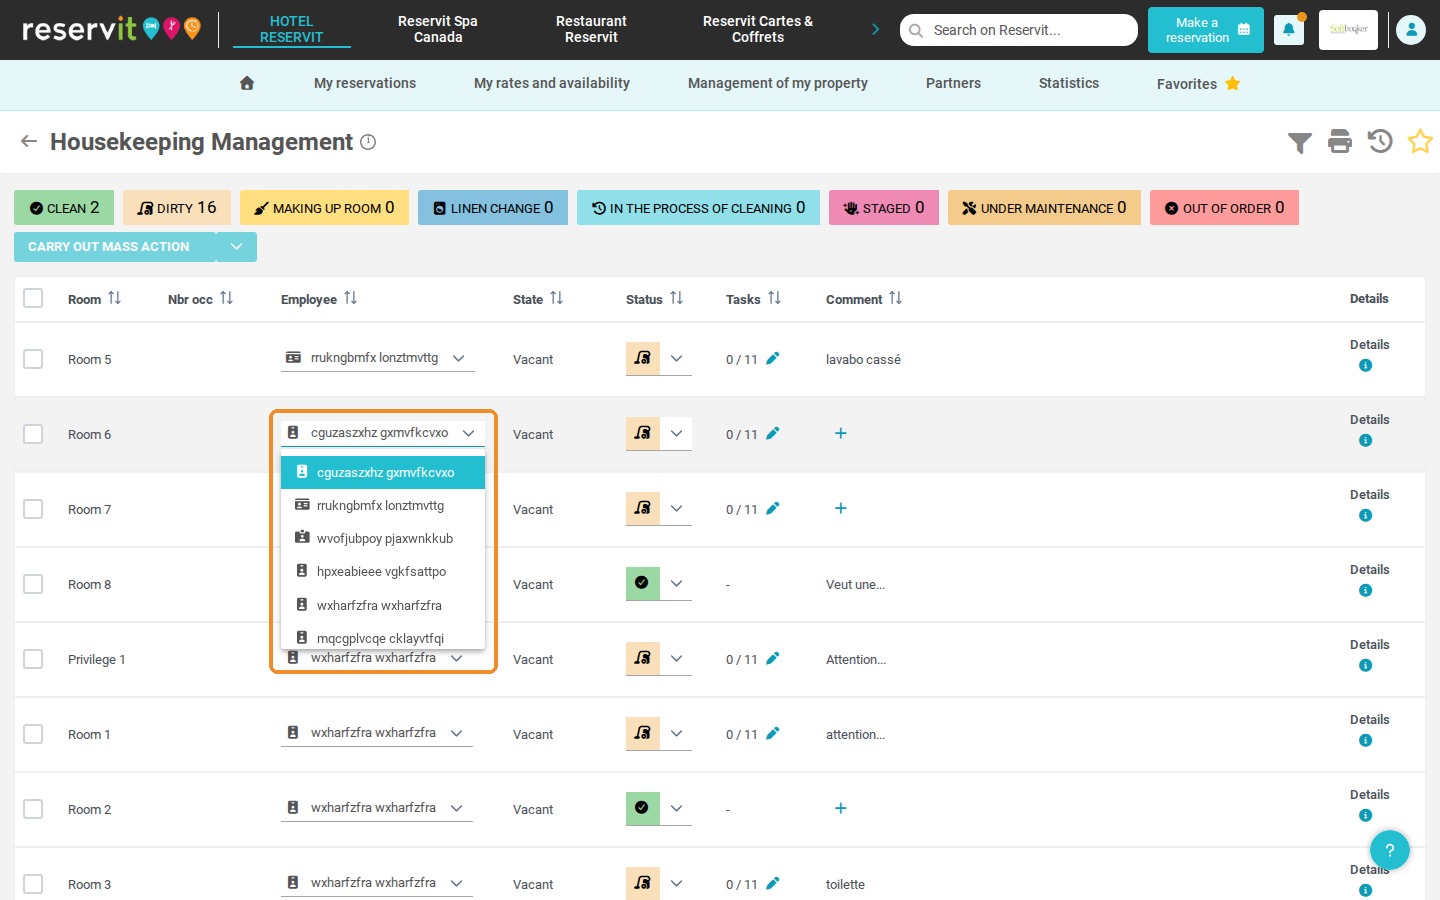
Task: Tick the checkbox for Room 8
Action: coord(33,584)
